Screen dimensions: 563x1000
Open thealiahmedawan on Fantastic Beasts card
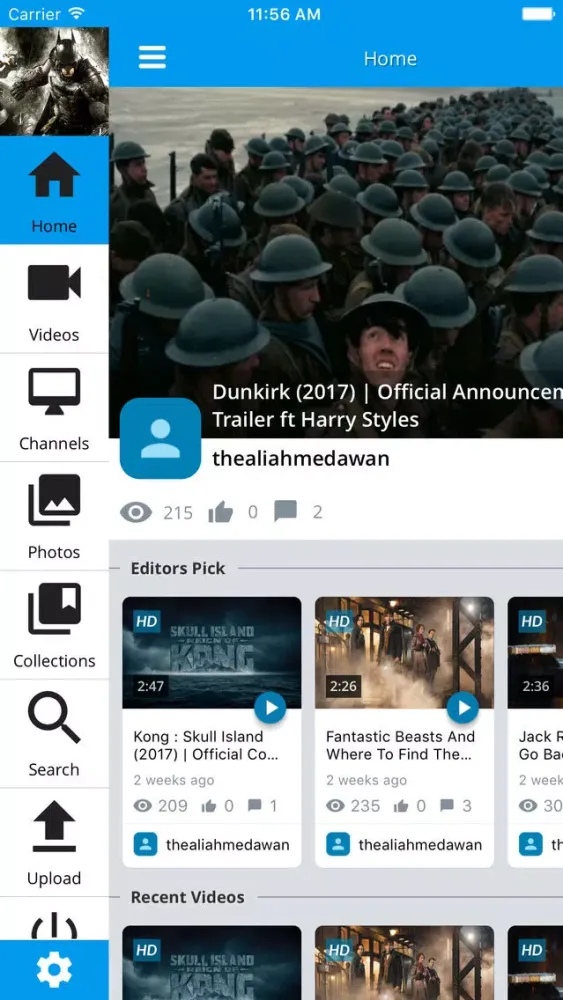pos(420,845)
